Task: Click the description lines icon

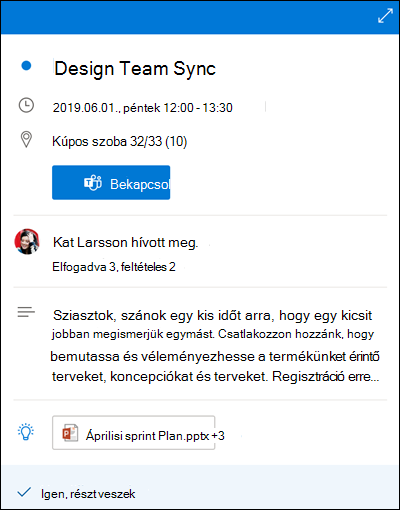Action: [26, 312]
